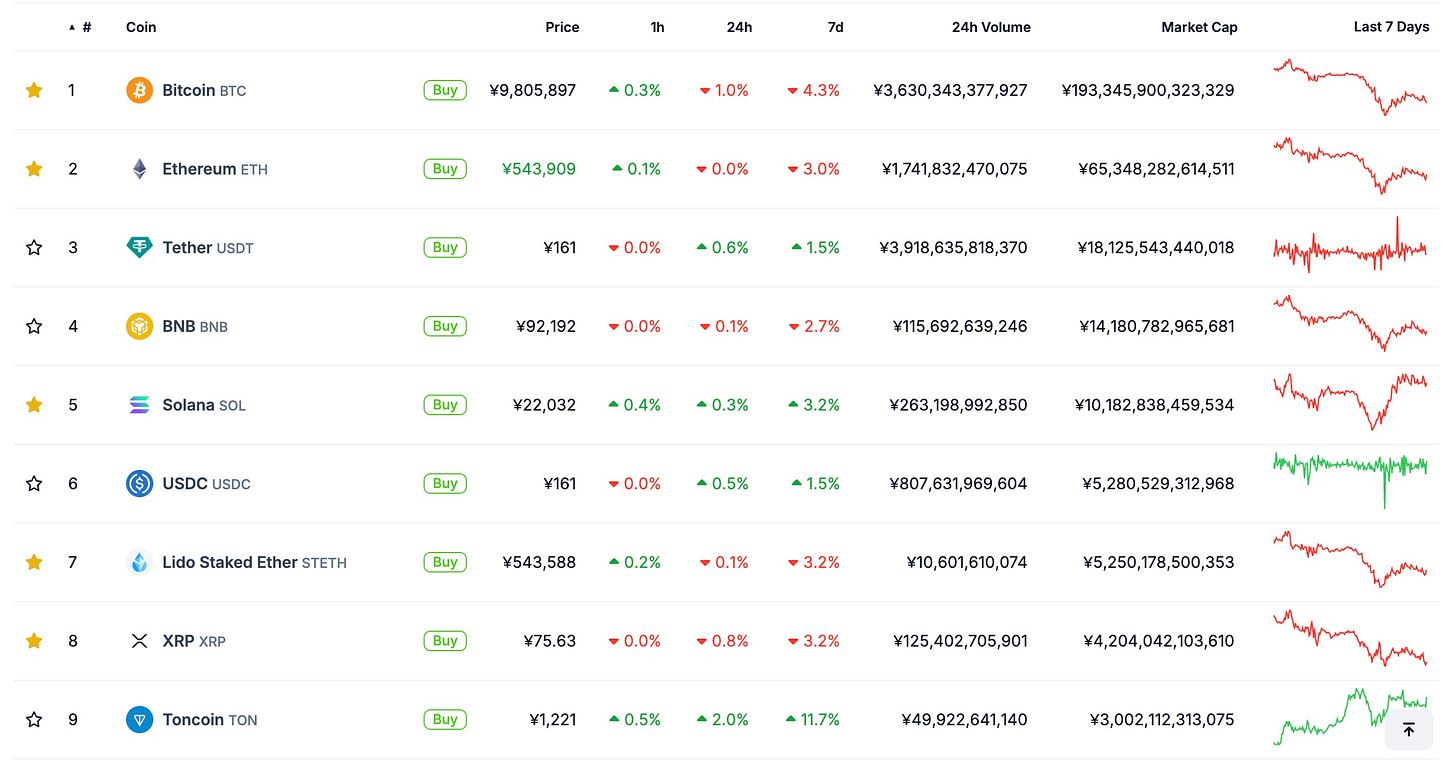Click Tether 24h volume ¥3,918,635,818,370

tap(953, 248)
